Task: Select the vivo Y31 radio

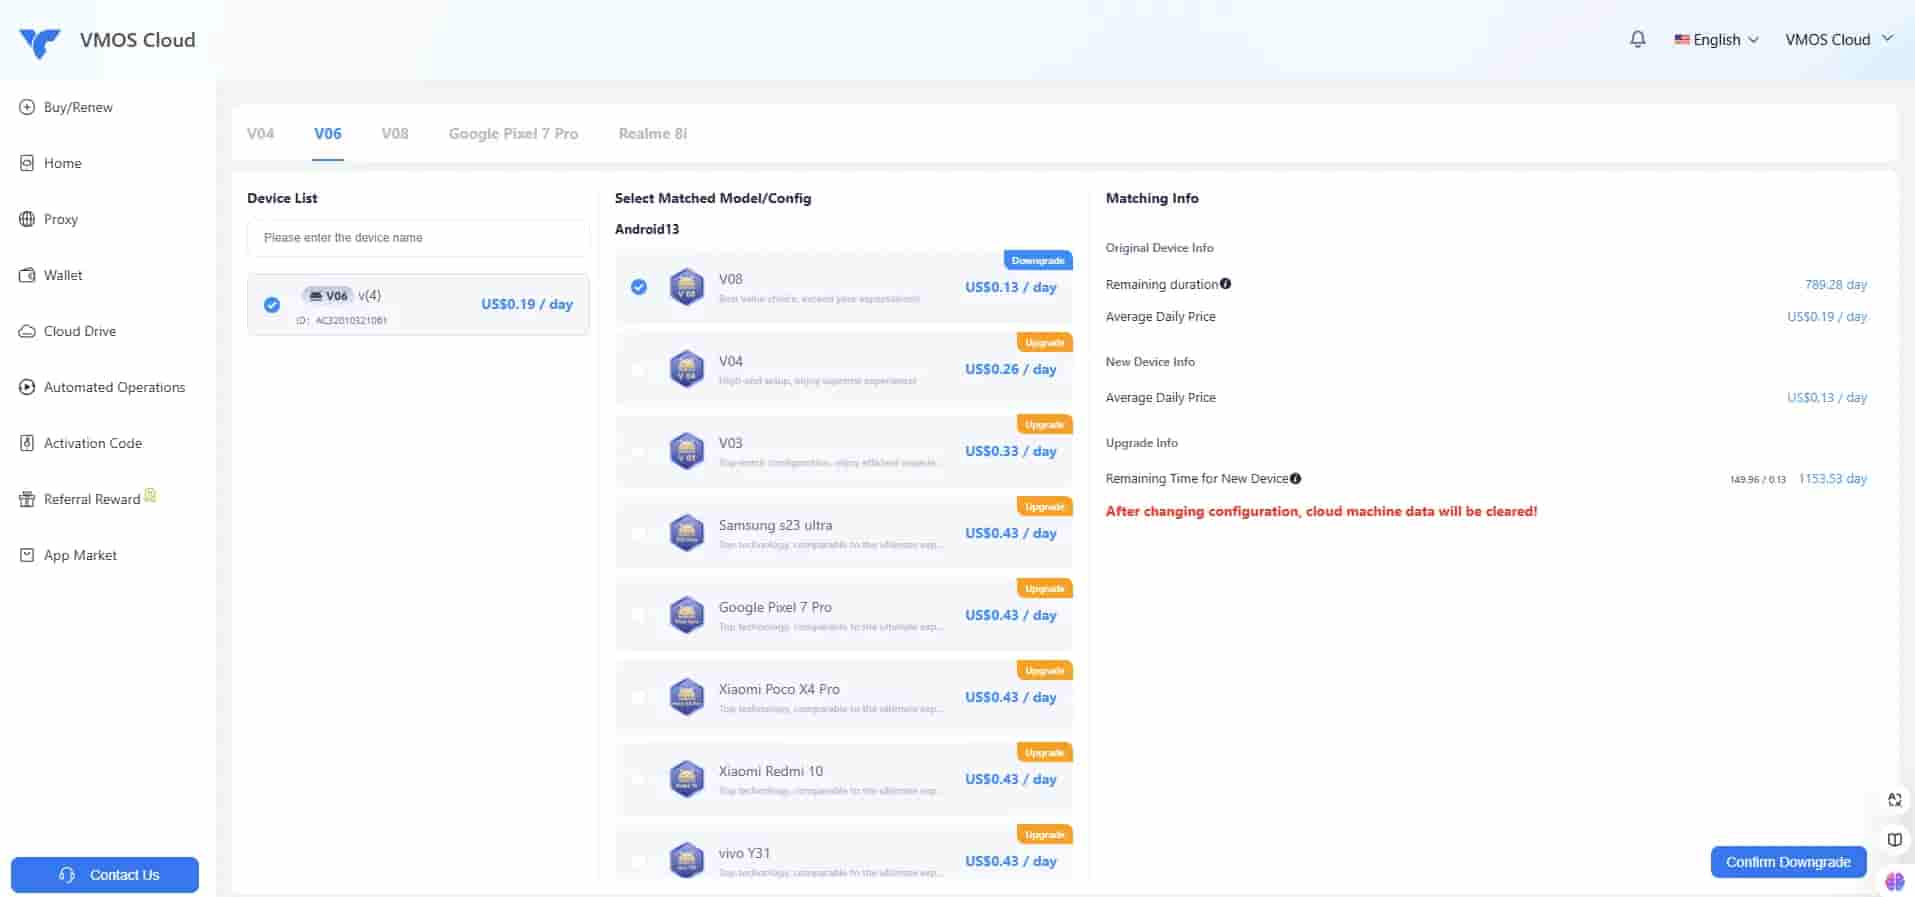Action: tap(638, 861)
